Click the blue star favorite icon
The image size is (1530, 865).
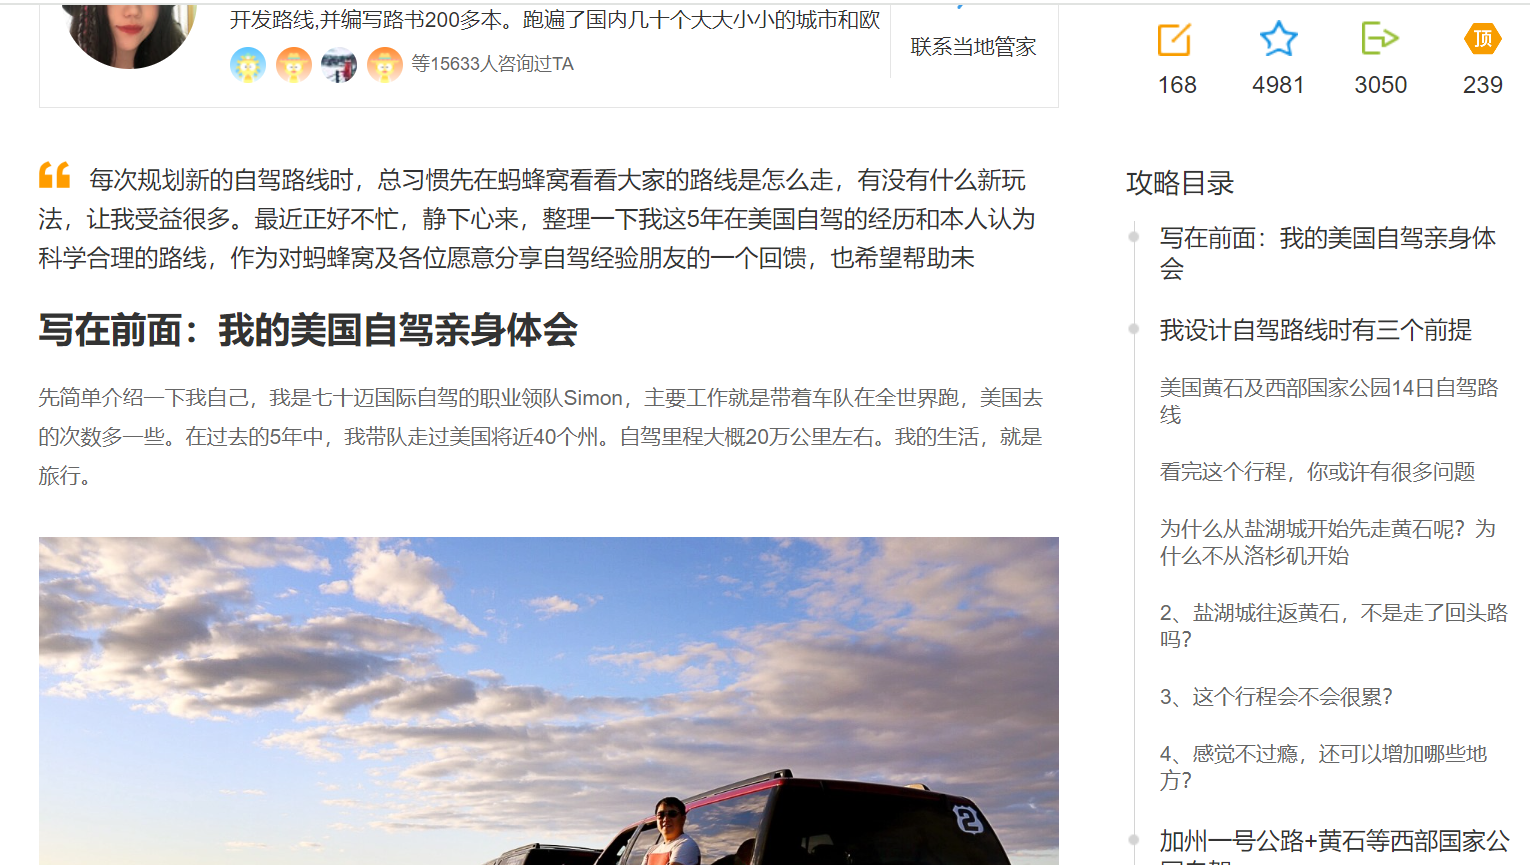1278,39
